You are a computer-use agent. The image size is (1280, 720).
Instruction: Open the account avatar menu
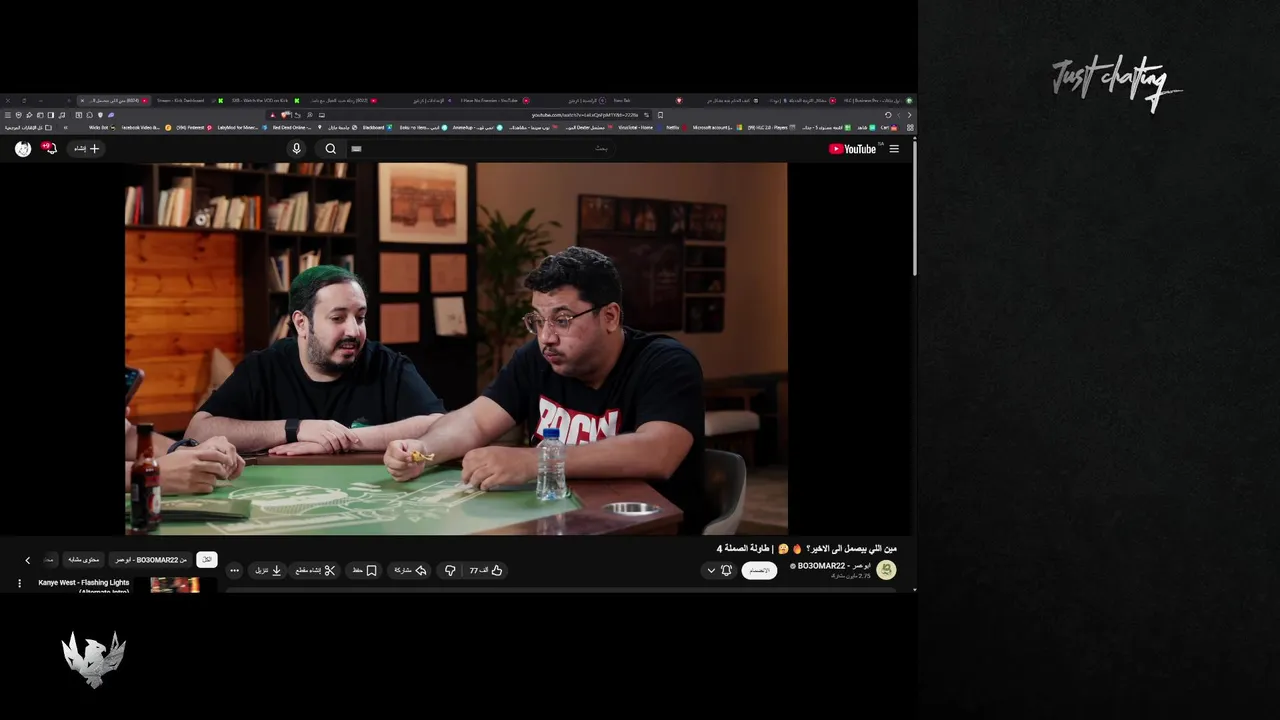23,149
